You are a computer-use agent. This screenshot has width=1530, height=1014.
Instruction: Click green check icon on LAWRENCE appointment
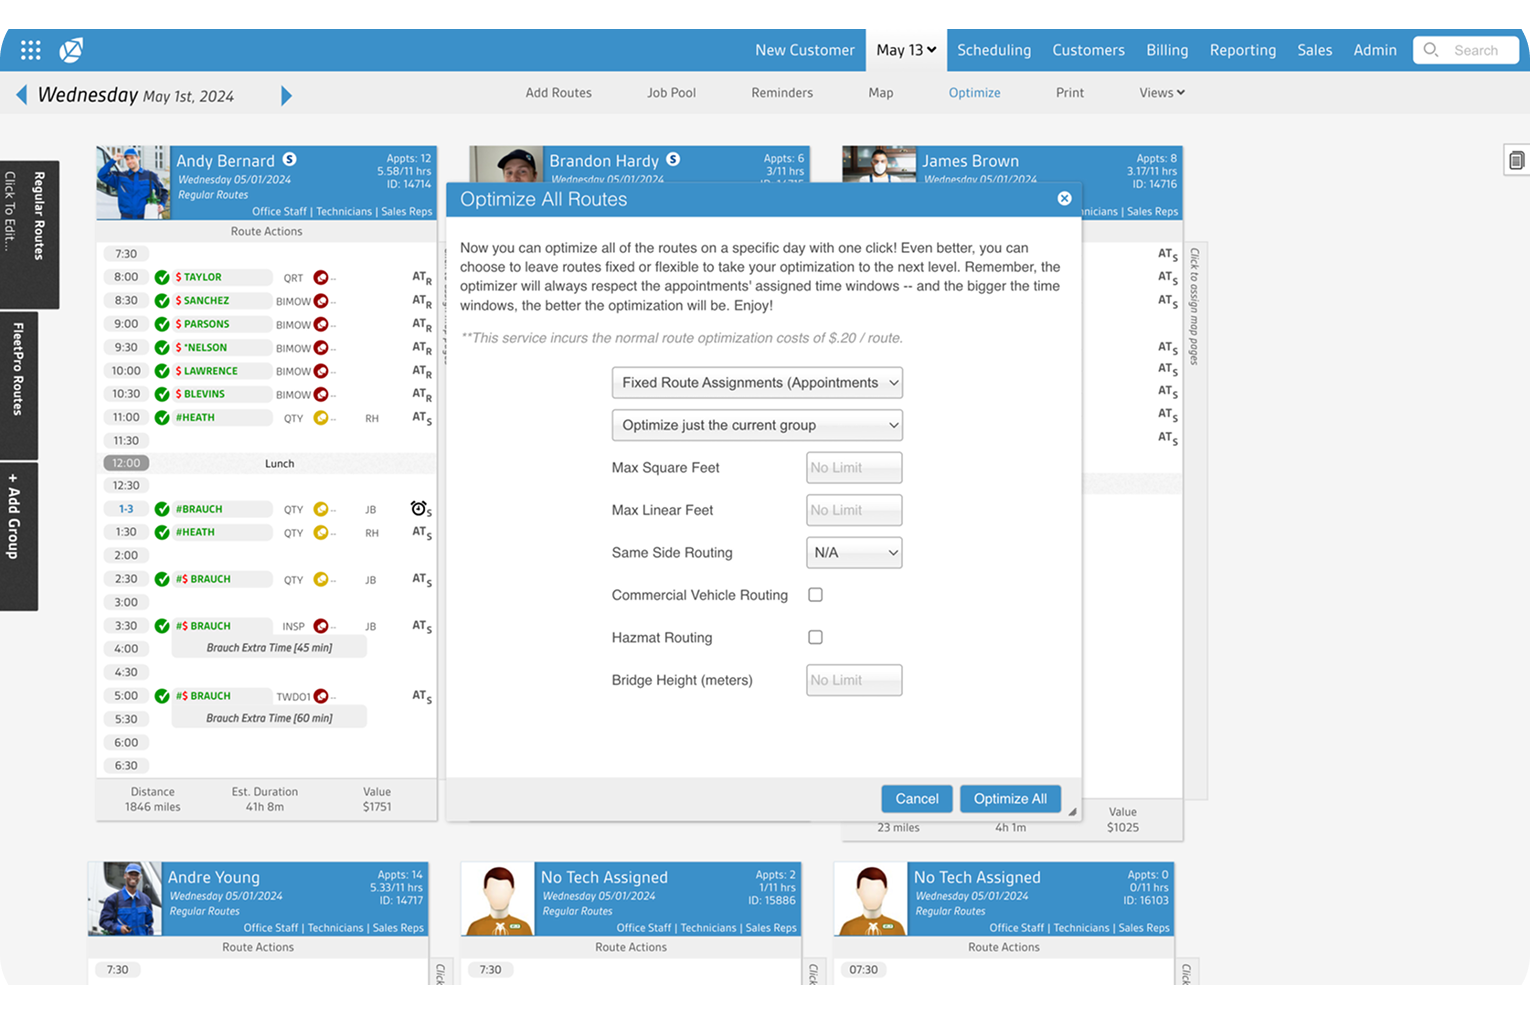tap(162, 371)
